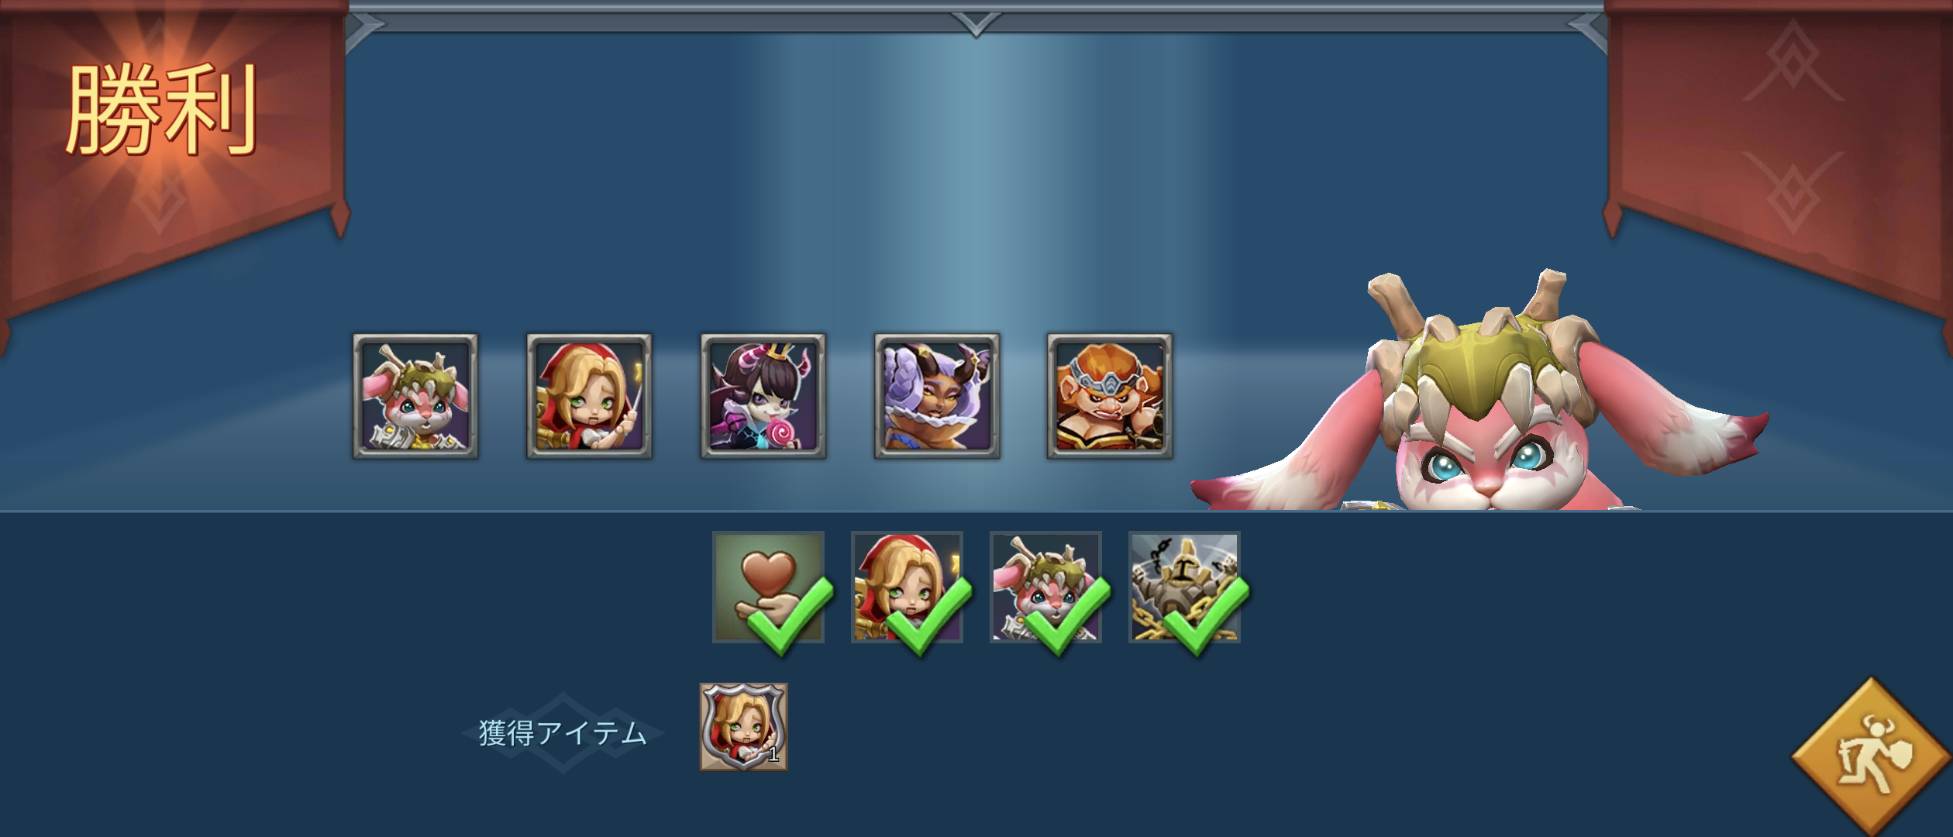Image resolution: width=1953 pixels, height=837 pixels.
Task: Click the heart-in-hand objective icon
Action: pos(768,587)
